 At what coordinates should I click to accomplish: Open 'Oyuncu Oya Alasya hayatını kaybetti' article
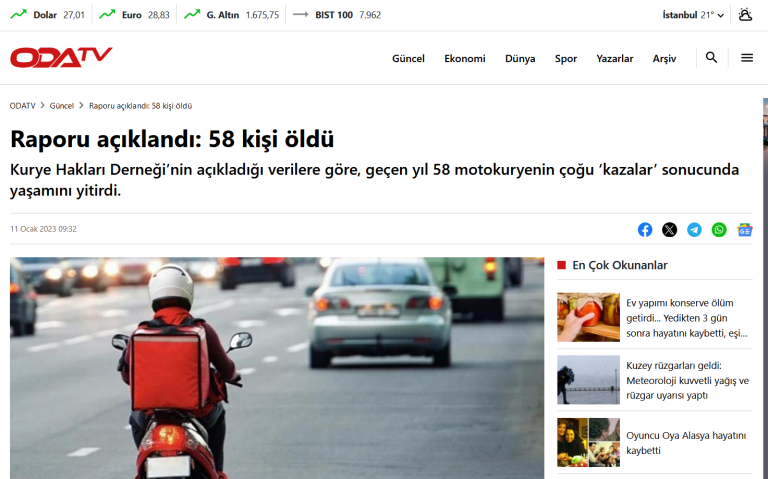click(x=686, y=443)
